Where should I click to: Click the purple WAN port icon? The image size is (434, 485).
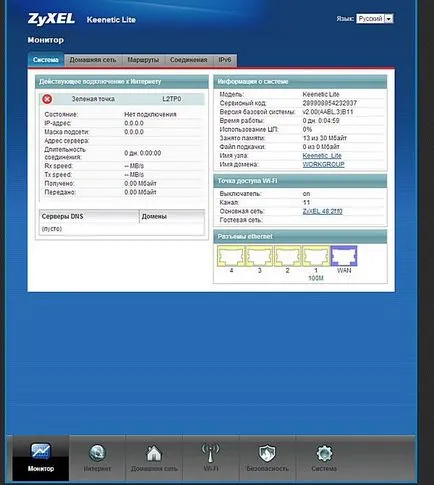pos(344,256)
